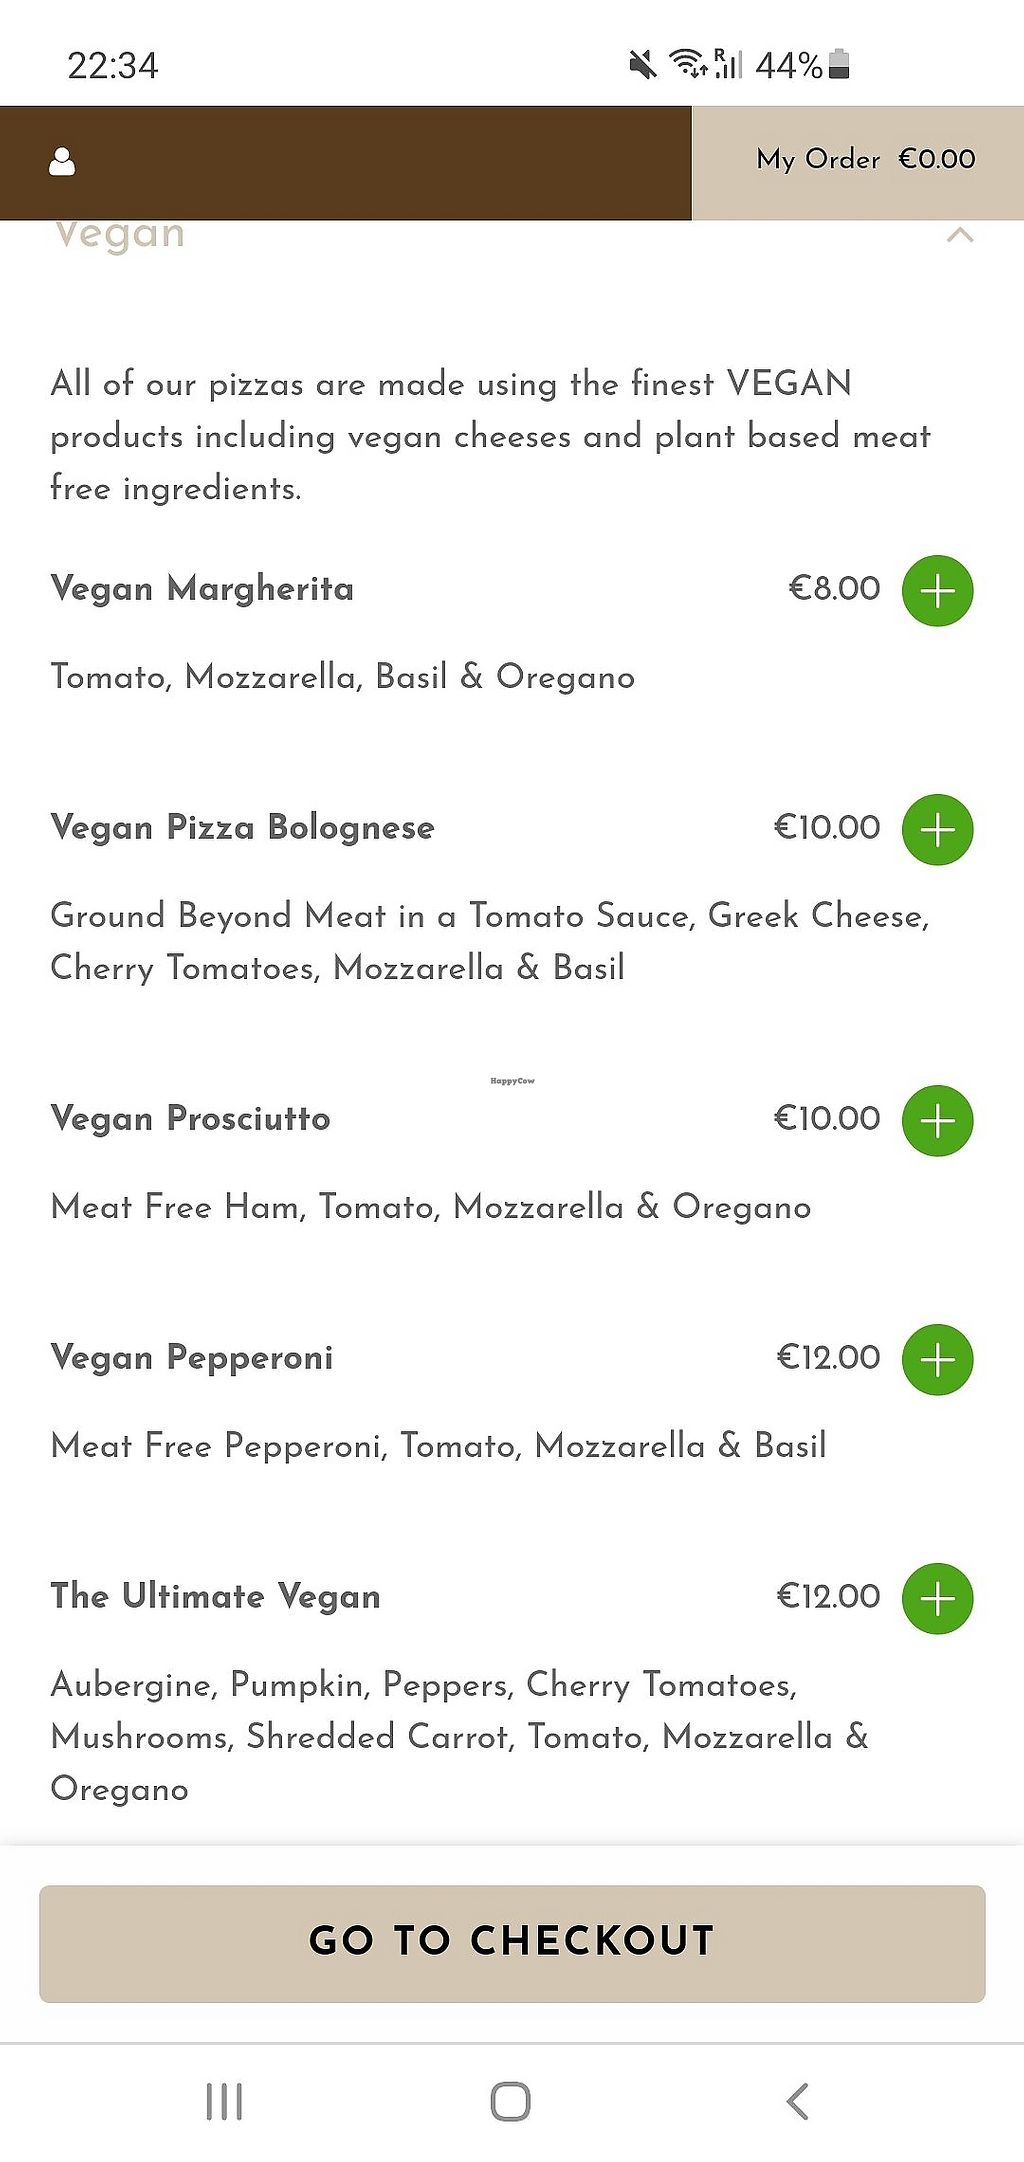Select the Vegan Prosciutto item title
Image resolution: width=1024 pixels, height=2162 pixels.
[190, 1119]
